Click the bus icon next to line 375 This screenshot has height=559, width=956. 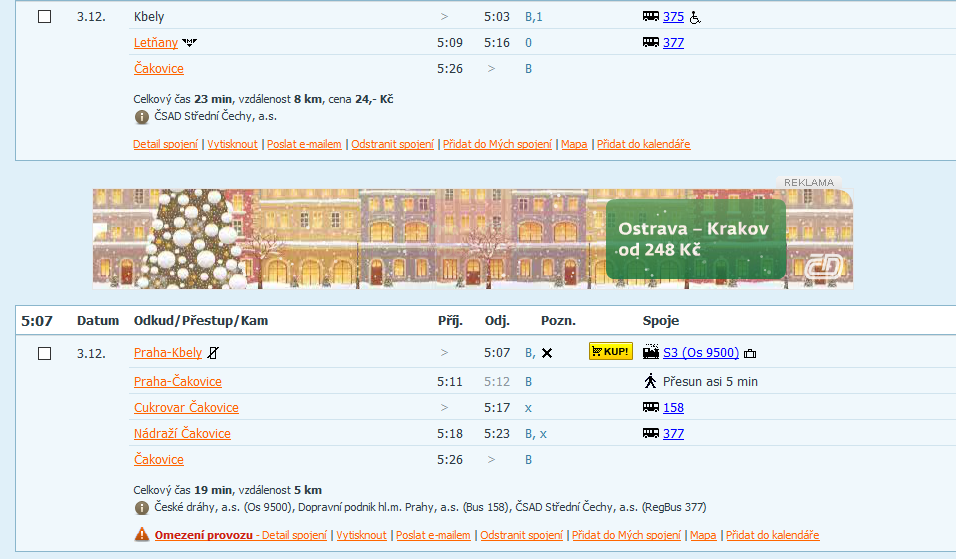click(x=651, y=16)
